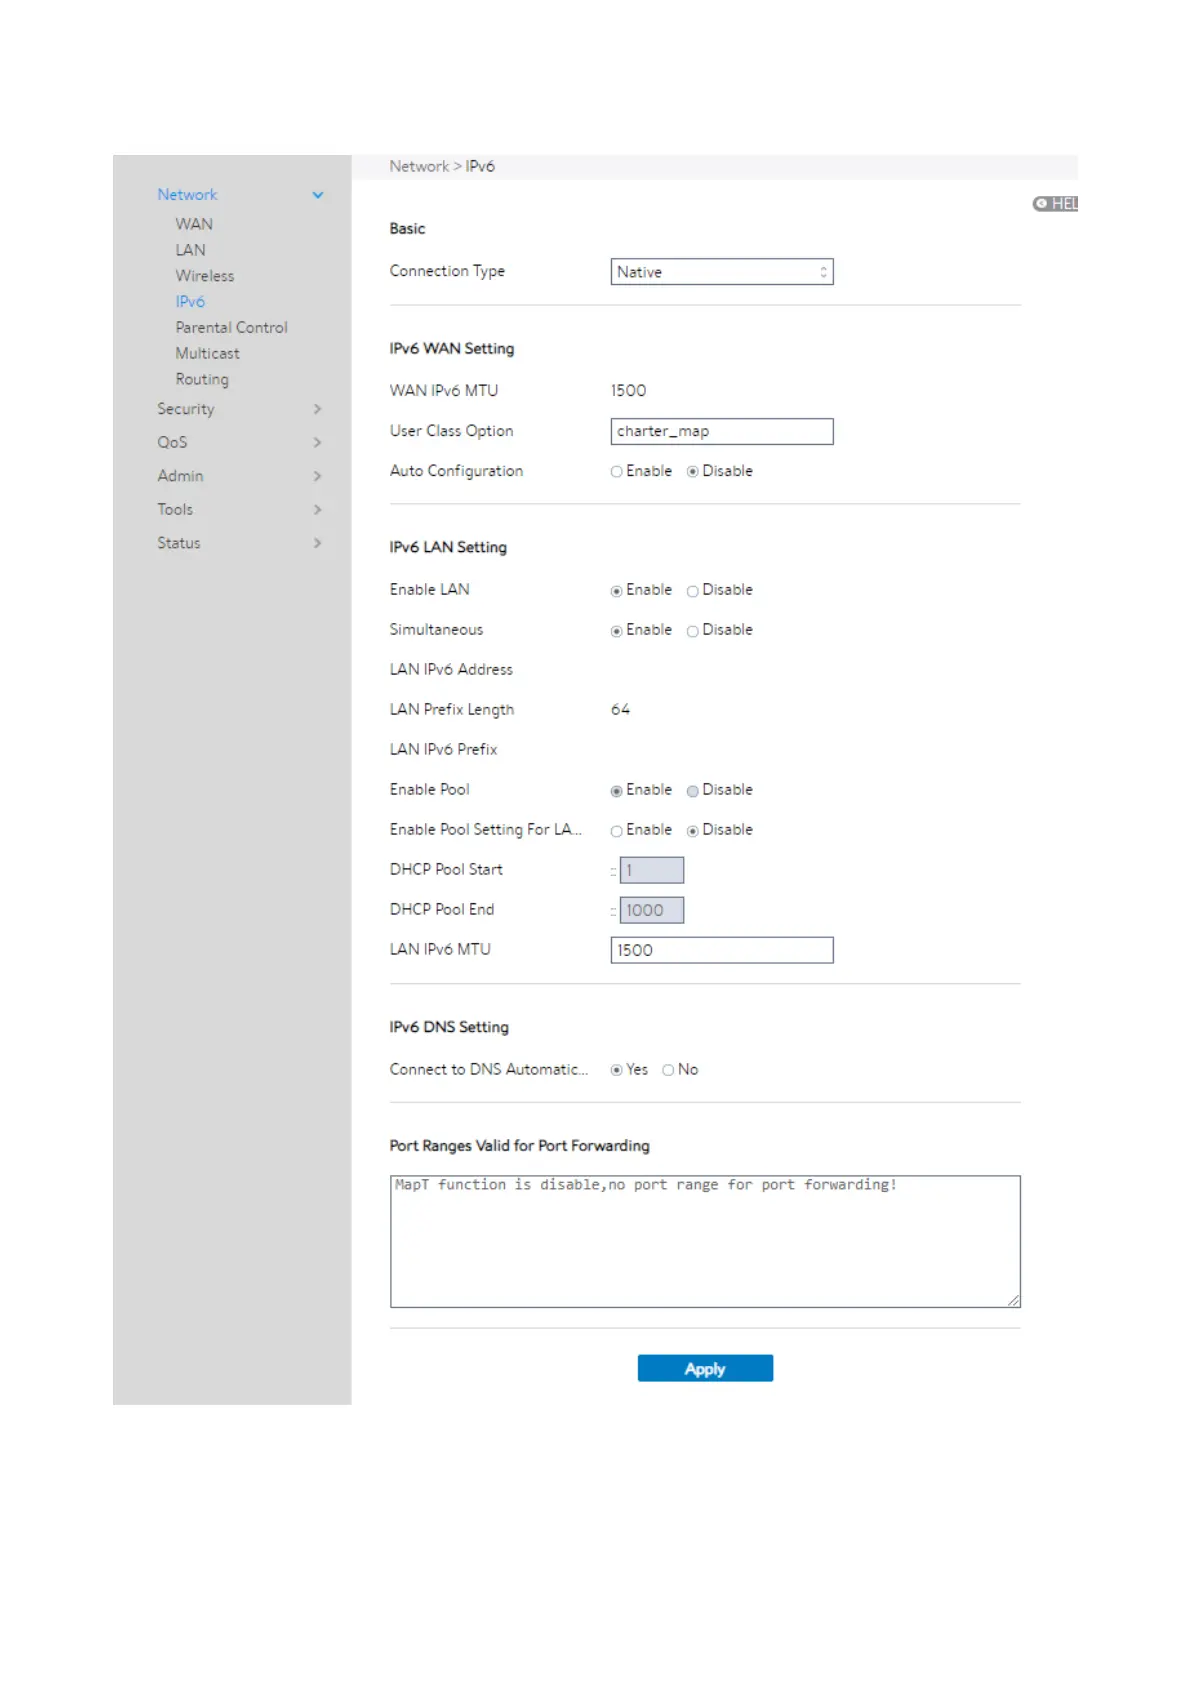Viewport: 1190px width, 1684px height.
Task: Click the Basic section heading
Action: point(408,229)
